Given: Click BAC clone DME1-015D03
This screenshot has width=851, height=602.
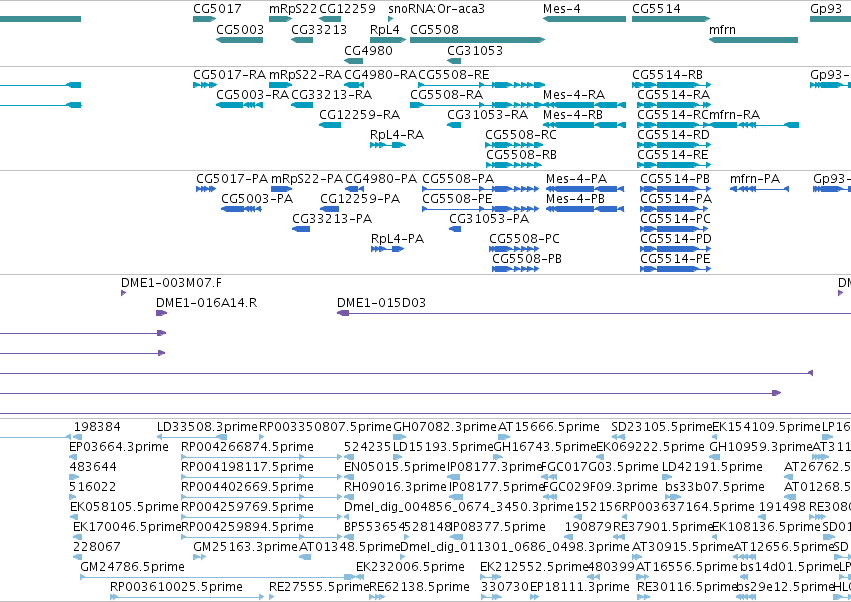Looking at the screenshot, I should (x=594, y=313).
